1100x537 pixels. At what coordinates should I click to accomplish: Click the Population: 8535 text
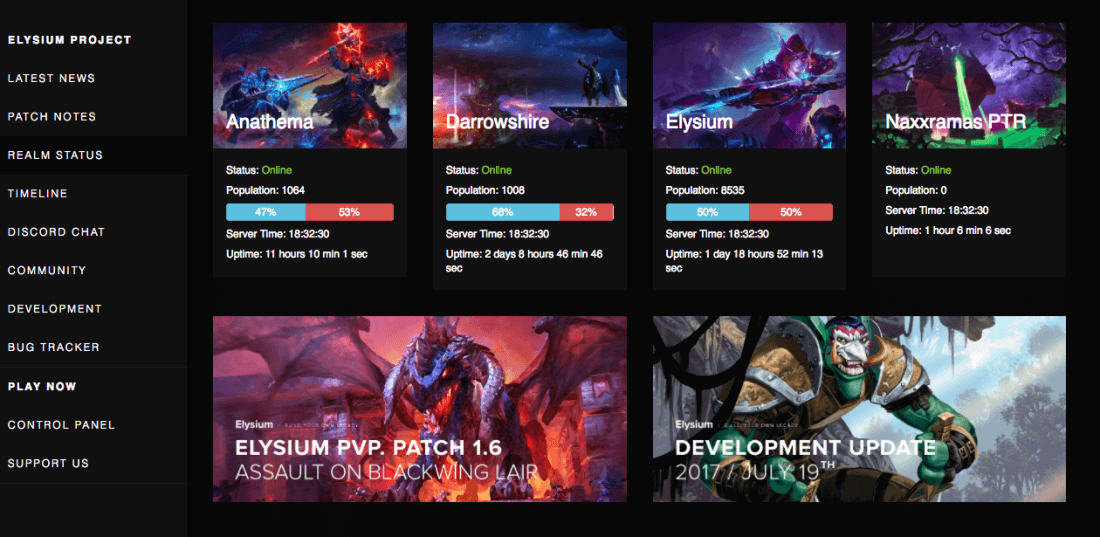[705, 190]
